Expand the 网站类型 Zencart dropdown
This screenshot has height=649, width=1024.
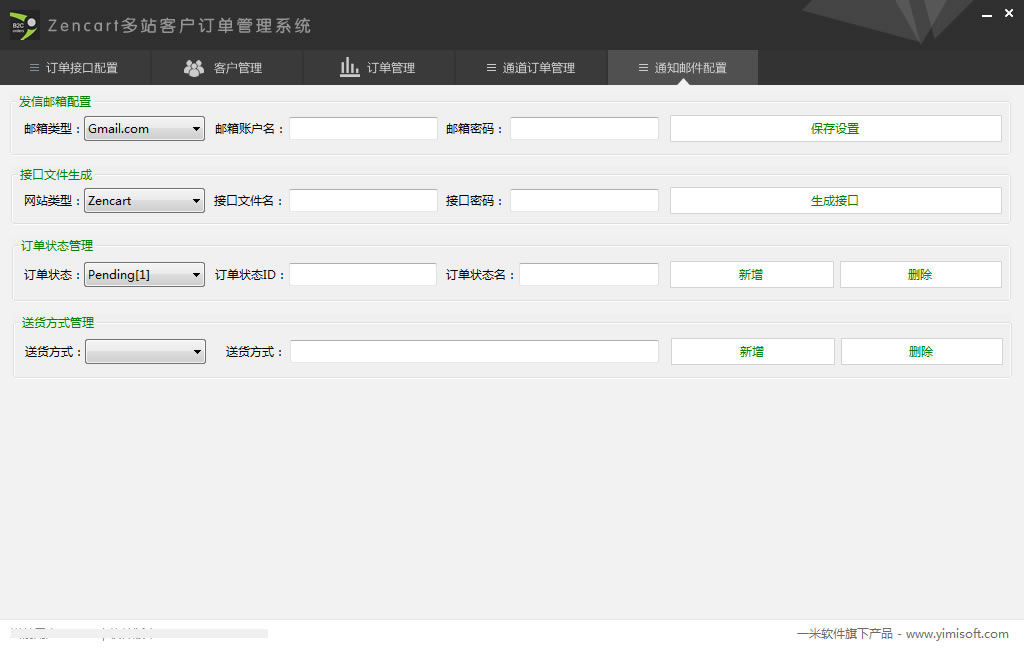pyautogui.click(x=144, y=200)
